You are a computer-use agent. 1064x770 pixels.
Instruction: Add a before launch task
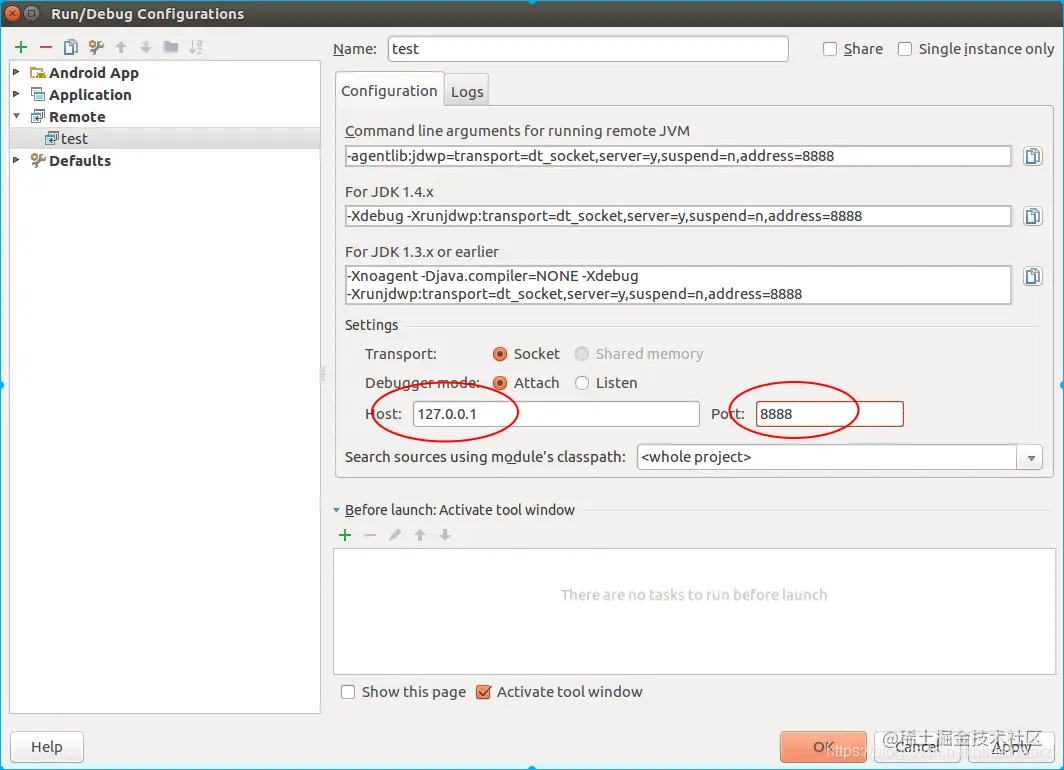tap(345, 535)
